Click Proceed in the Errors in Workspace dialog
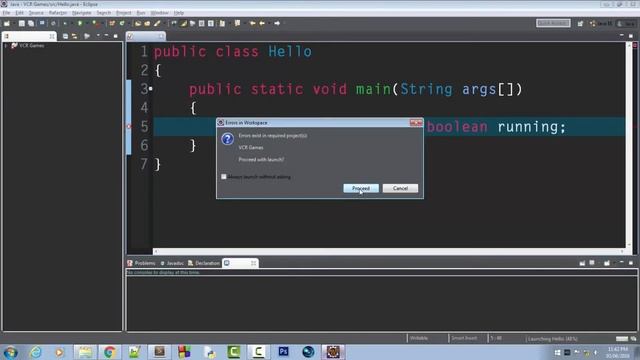The image size is (640, 360). click(361, 188)
